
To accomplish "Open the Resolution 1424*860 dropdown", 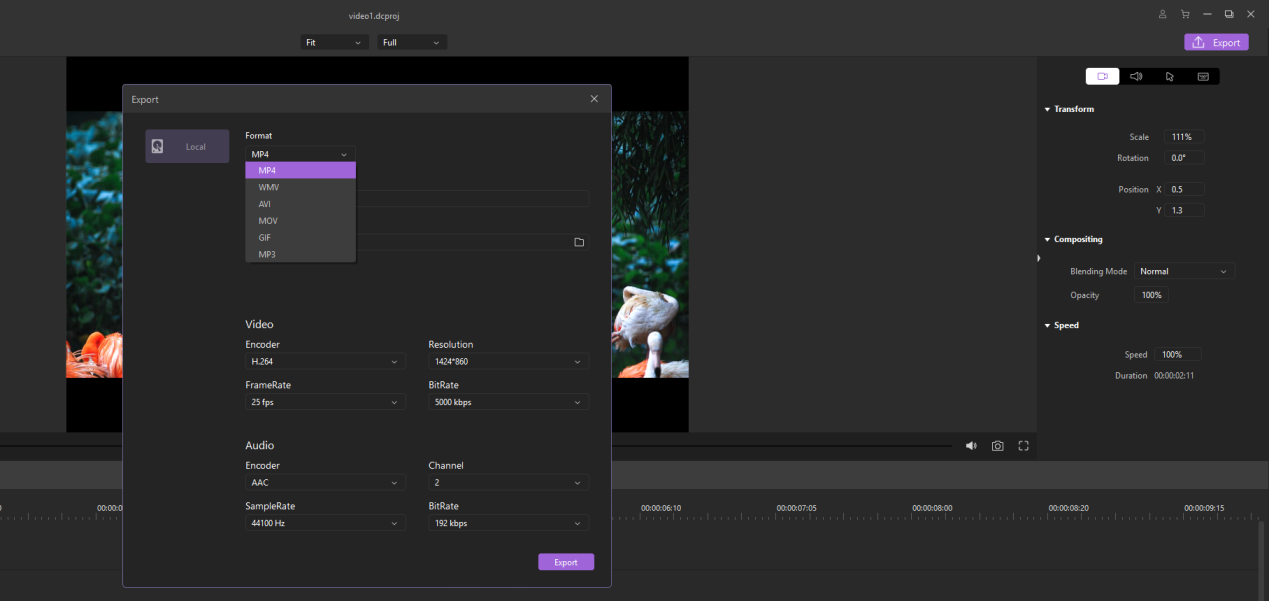I will (x=509, y=361).
